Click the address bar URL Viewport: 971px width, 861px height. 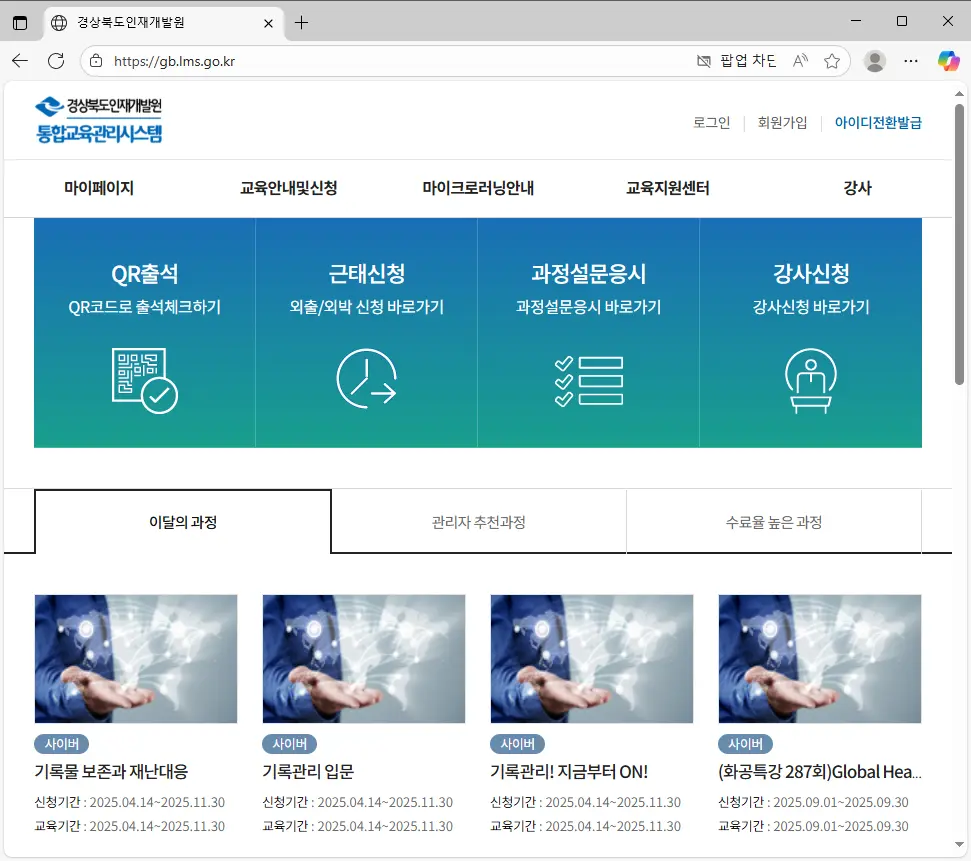pos(175,61)
